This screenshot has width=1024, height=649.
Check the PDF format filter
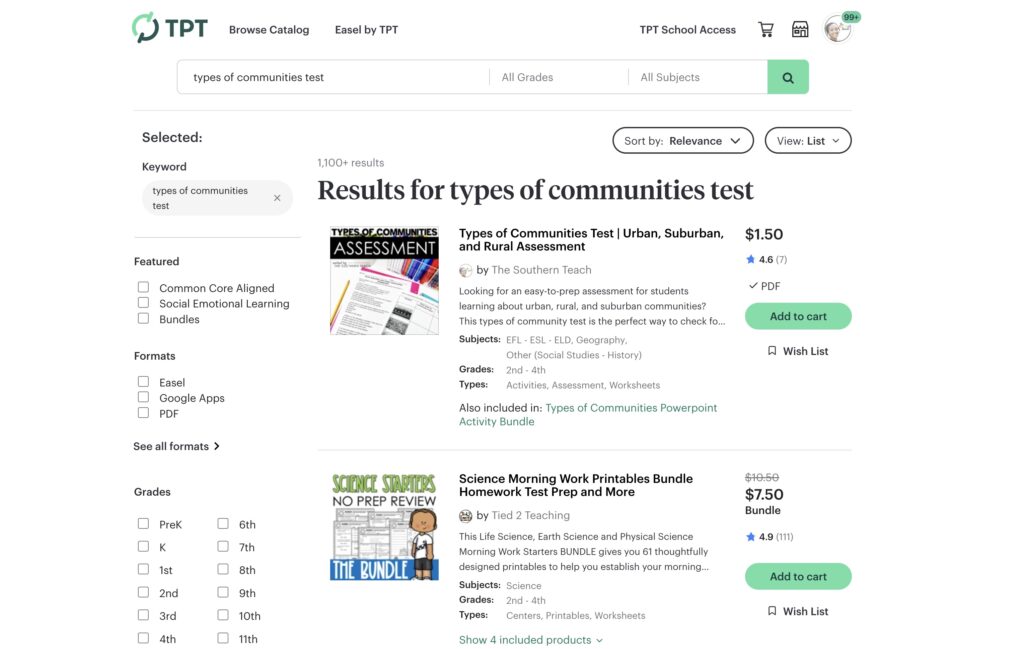pos(144,413)
